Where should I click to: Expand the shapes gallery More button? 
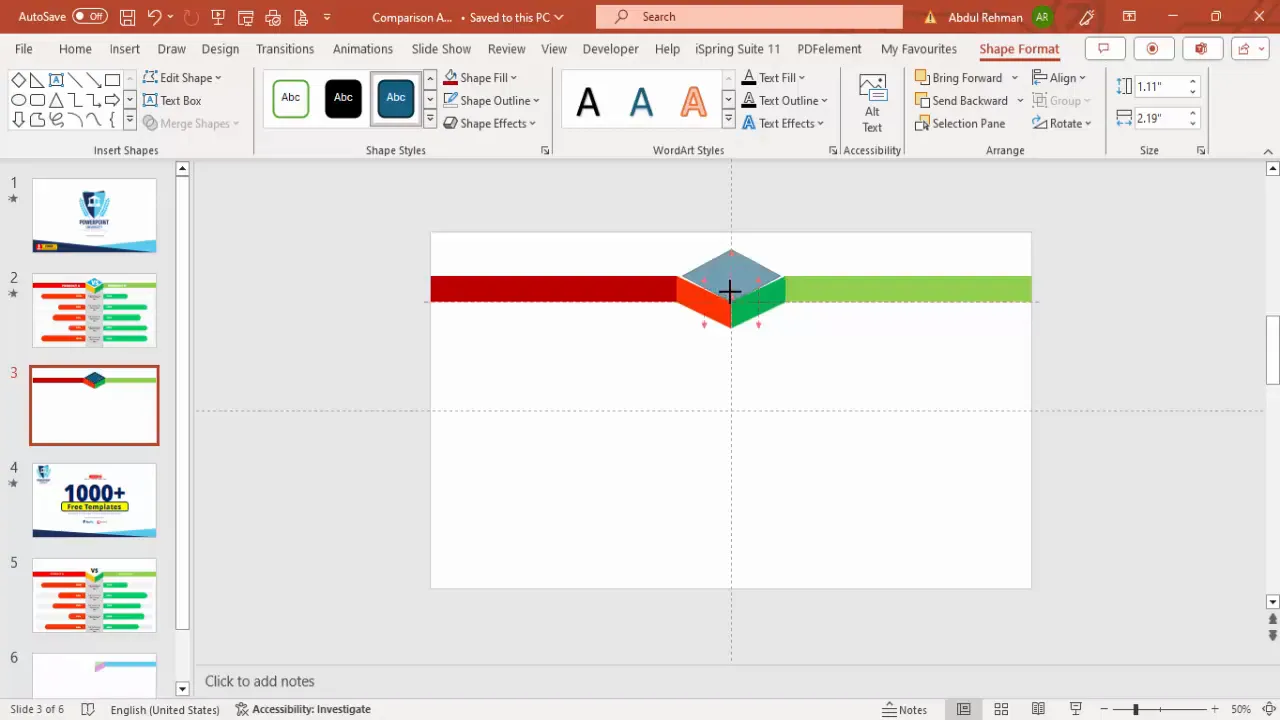pyautogui.click(x=130, y=120)
